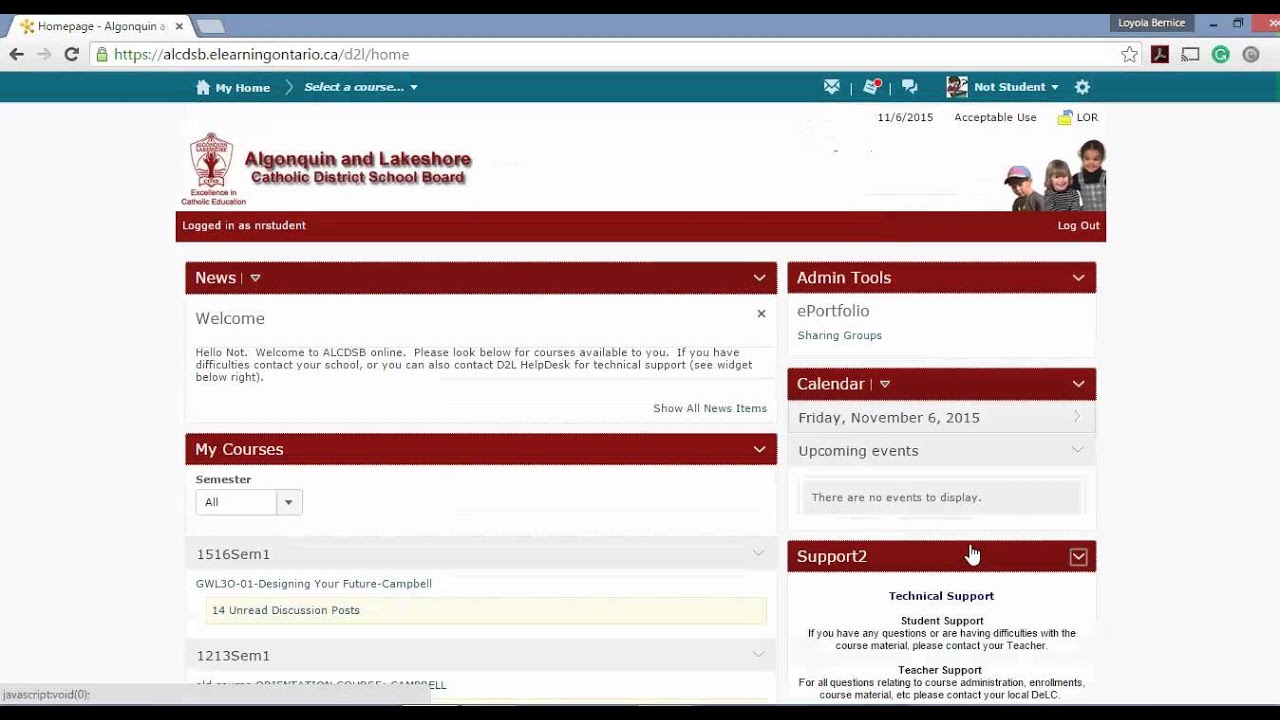Open Sharing Groups link
Image resolution: width=1280 pixels, height=720 pixels.
(x=839, y=336)
